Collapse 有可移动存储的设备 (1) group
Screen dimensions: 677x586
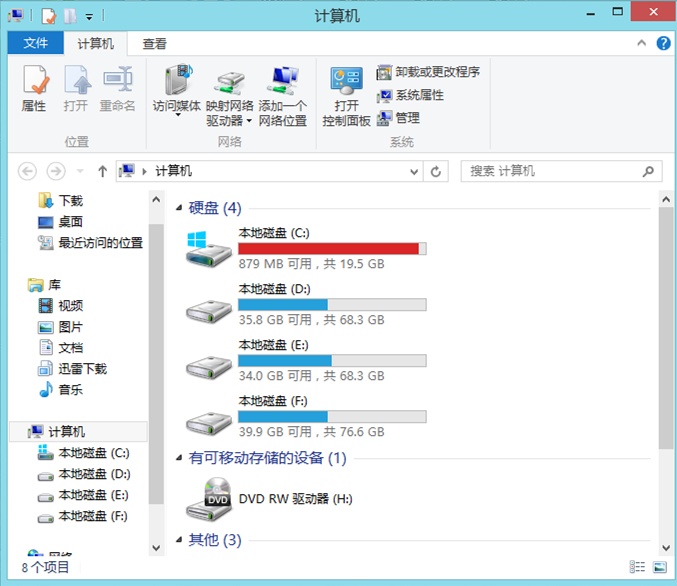pyautogui.click(x=179, y=458)
